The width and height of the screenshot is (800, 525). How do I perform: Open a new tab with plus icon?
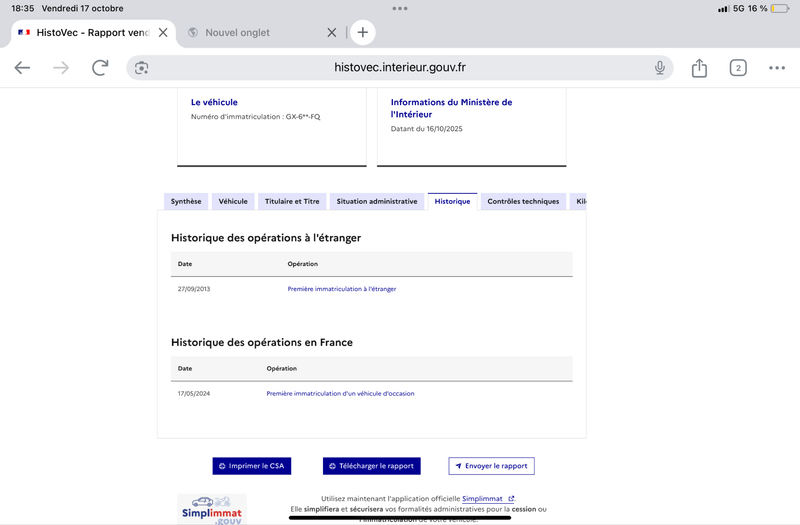pyautogui.click(x=362, y=32)
